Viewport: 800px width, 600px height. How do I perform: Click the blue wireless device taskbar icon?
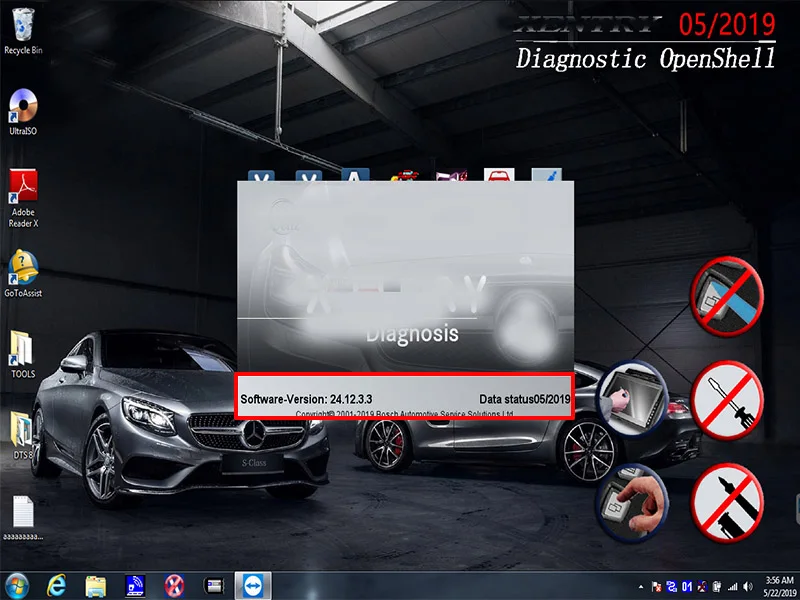[x=135, y=586]
